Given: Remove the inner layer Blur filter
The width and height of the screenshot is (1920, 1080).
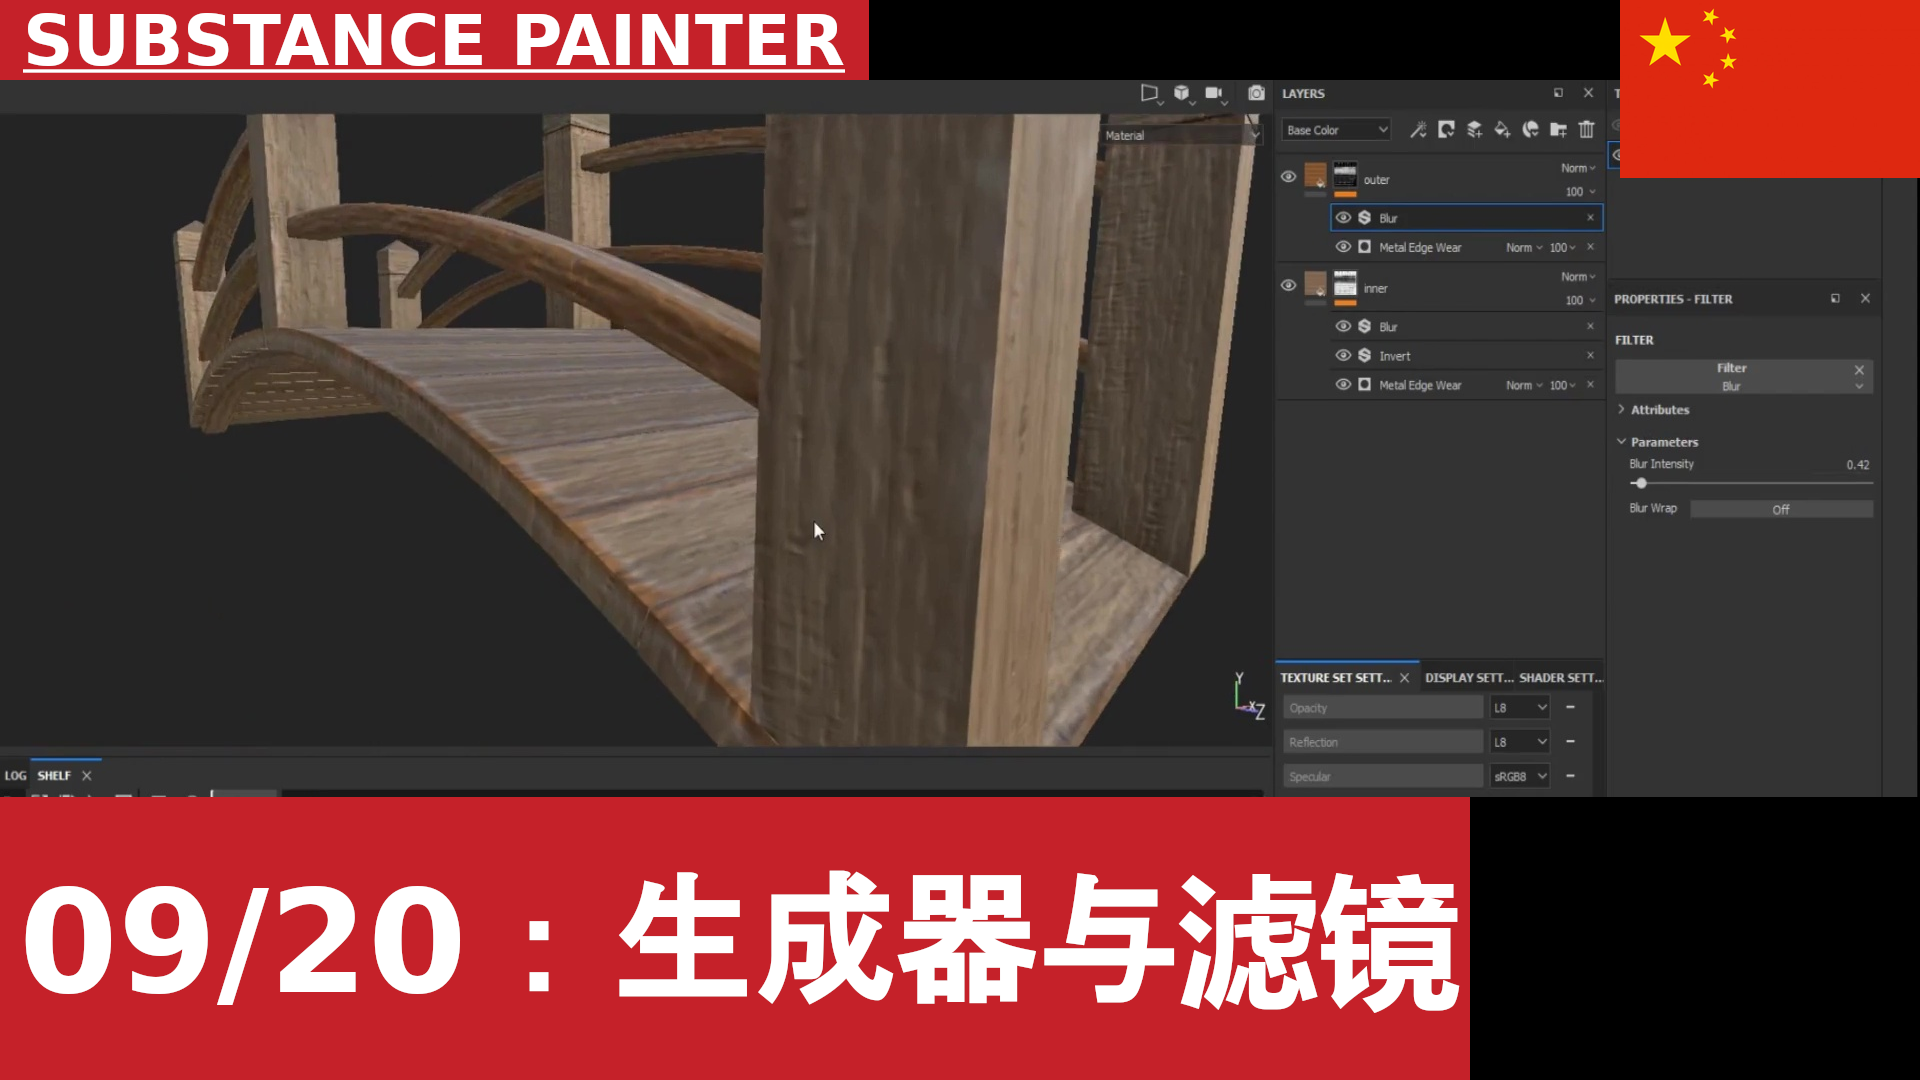Looking at the screenshot, I should (x=1590, y=327).
